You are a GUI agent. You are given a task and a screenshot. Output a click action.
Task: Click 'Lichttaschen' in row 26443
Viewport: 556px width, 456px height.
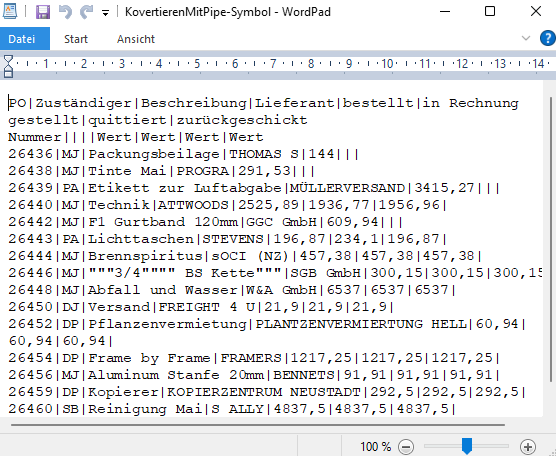(x=141, y=239)
